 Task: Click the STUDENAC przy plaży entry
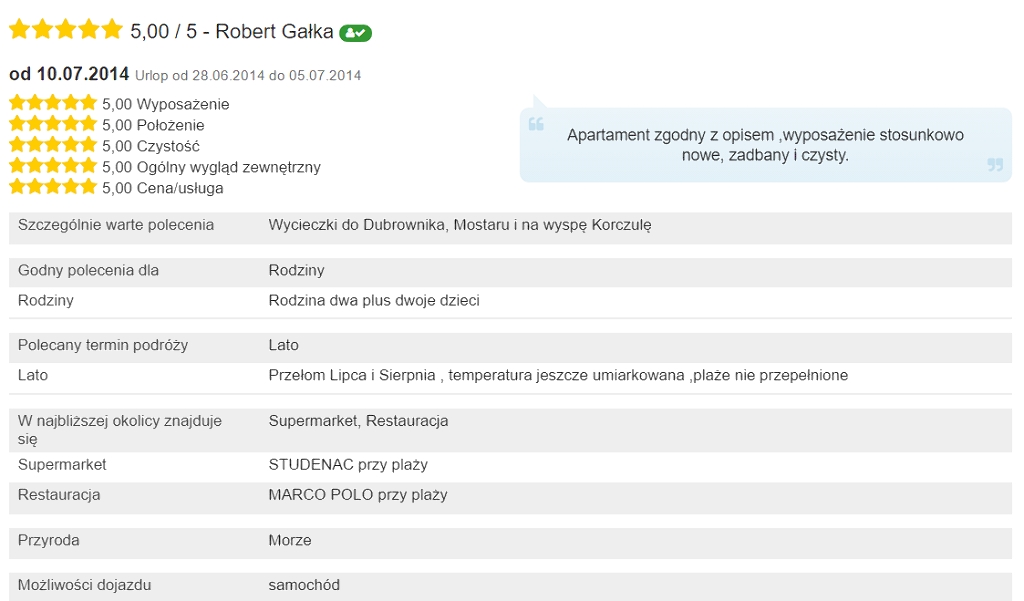pyautogui.click(x=348, y=465)
